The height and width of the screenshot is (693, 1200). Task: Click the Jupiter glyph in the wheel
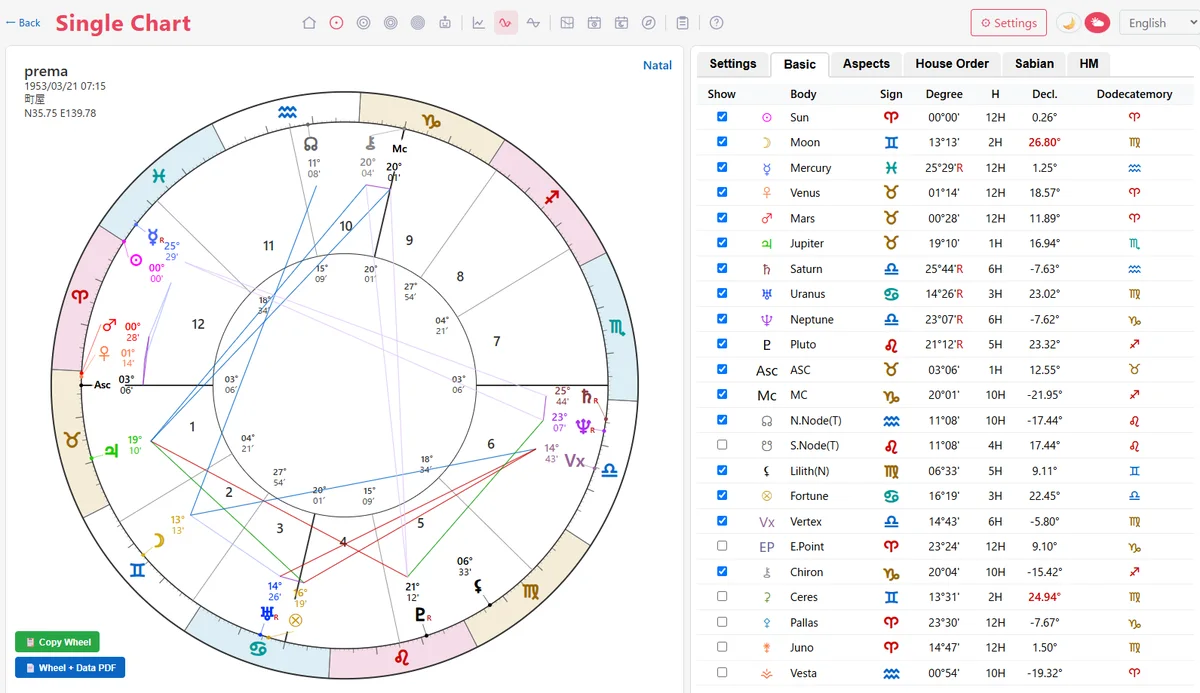tap(111, 450)
